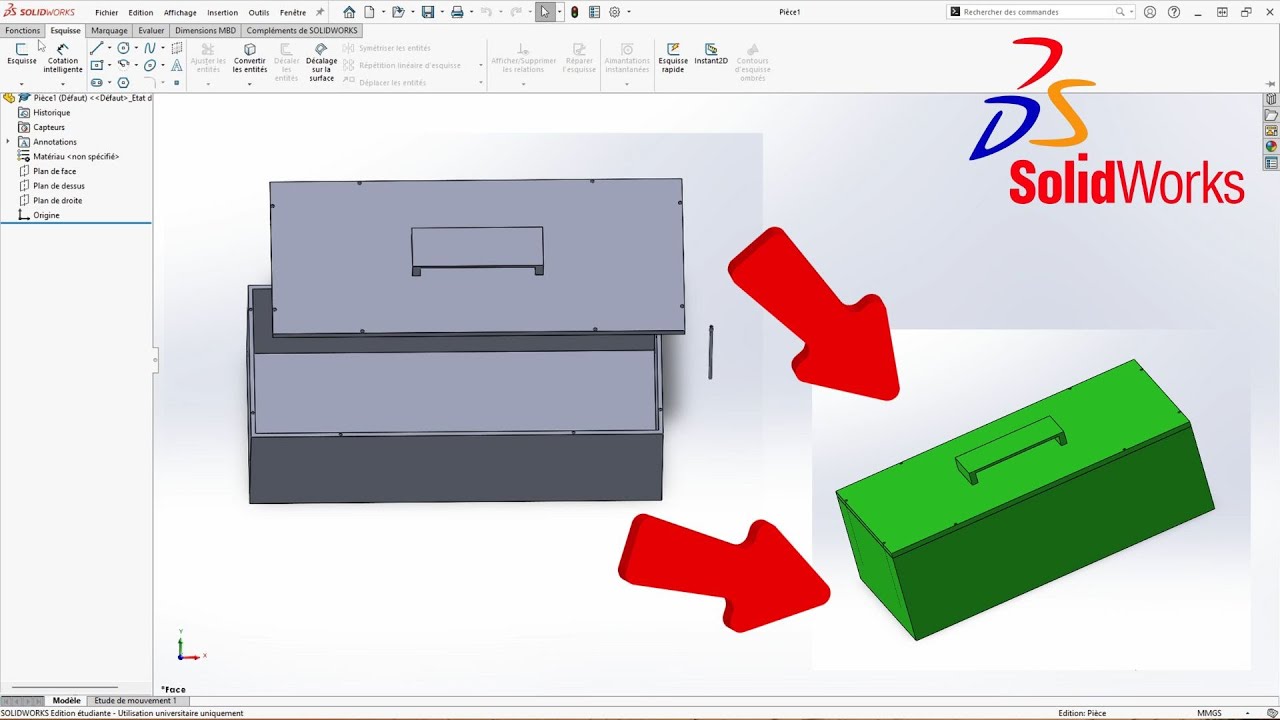Select the Text sketch tool
1280x720 pixels.
coord(177,65)
